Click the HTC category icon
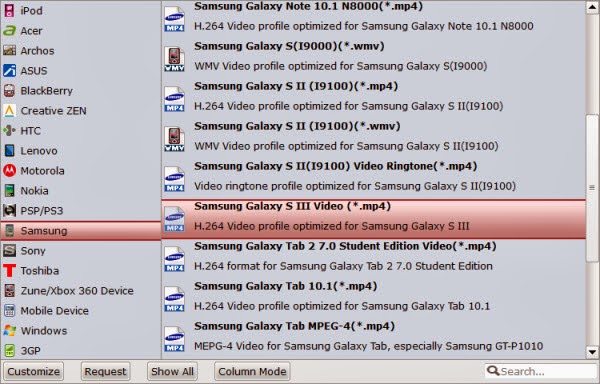Viewport: 600px width, 384px height. [x=9, y=130]
